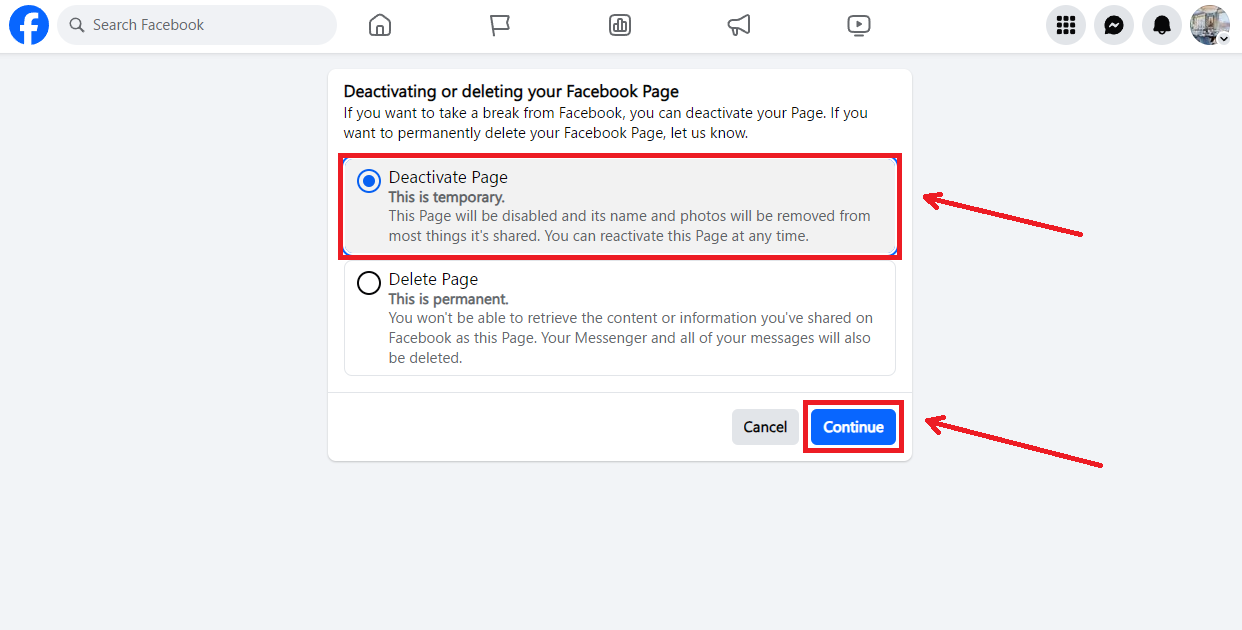Open the insights chart icon
1242x630 pixels.
(620, 25)
